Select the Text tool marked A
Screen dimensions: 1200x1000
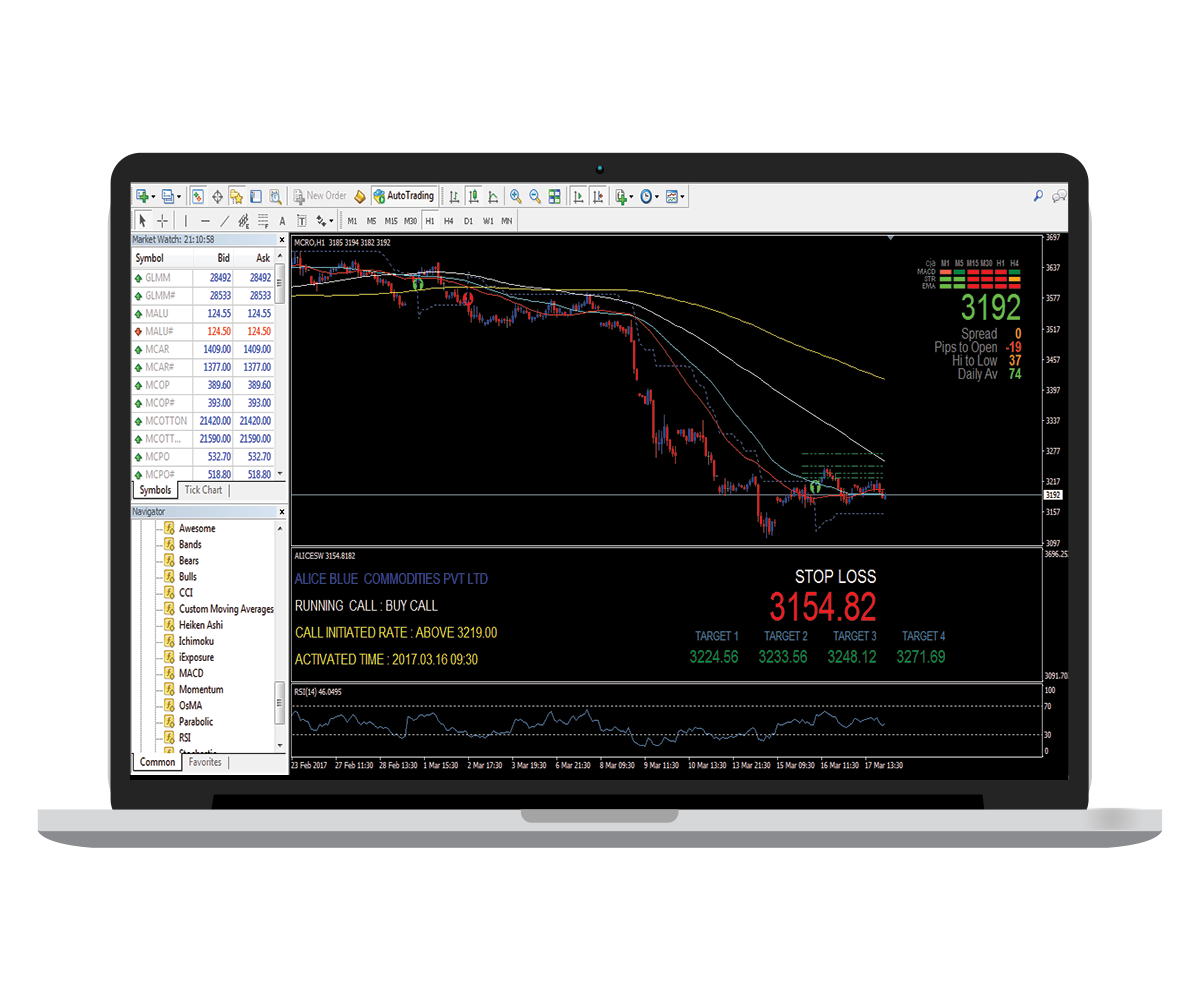pyautogui.click(x=282, y=221)
